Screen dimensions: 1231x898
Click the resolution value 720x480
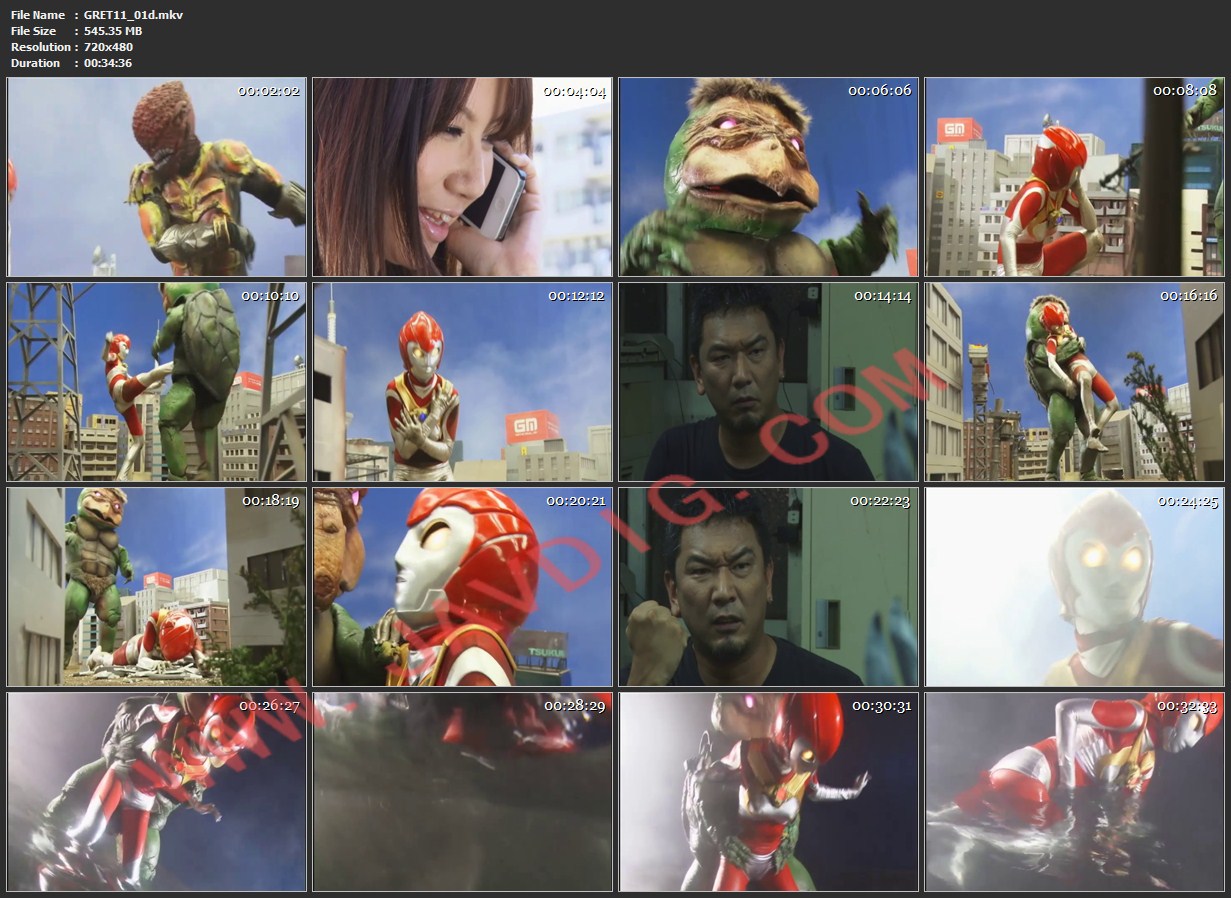coord(108,47)
